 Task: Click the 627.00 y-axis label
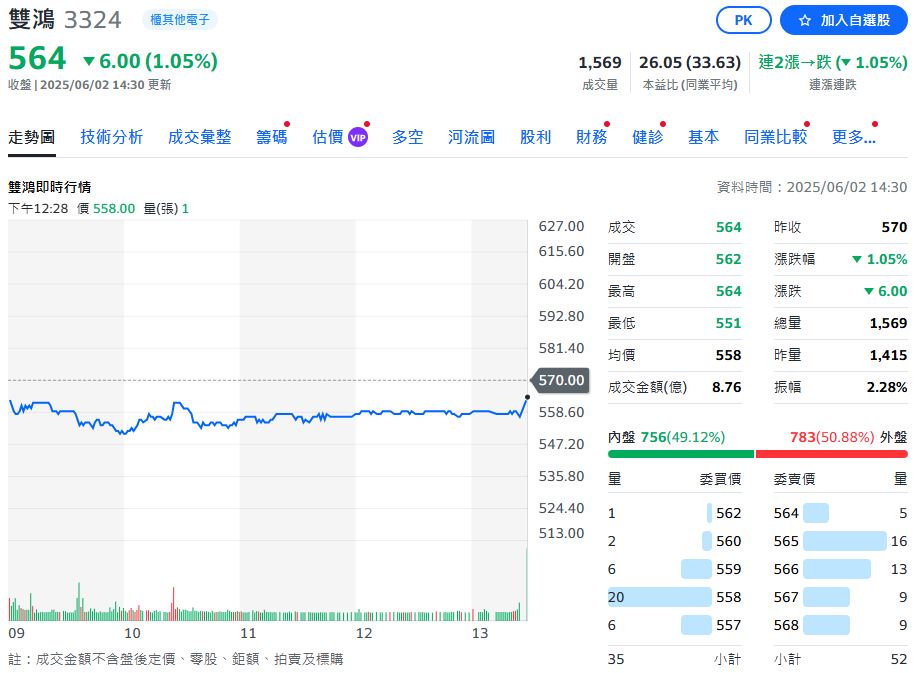(561, 226)
